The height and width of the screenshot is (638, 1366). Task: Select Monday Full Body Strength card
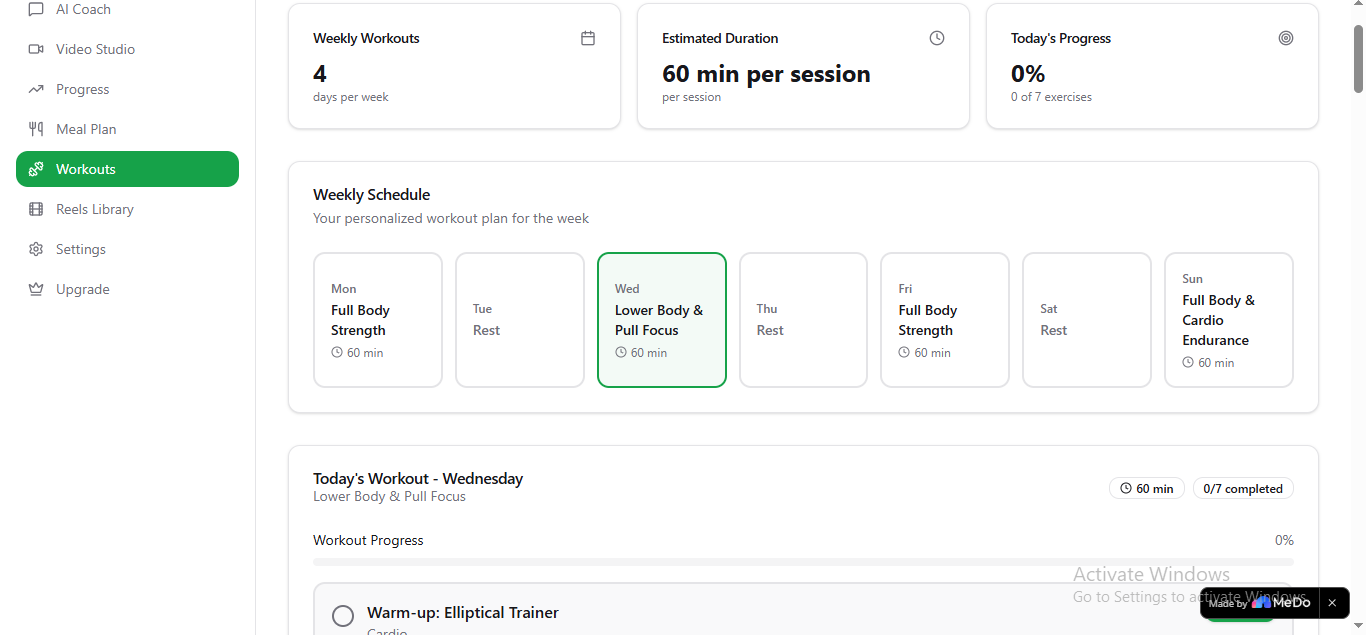378,320
